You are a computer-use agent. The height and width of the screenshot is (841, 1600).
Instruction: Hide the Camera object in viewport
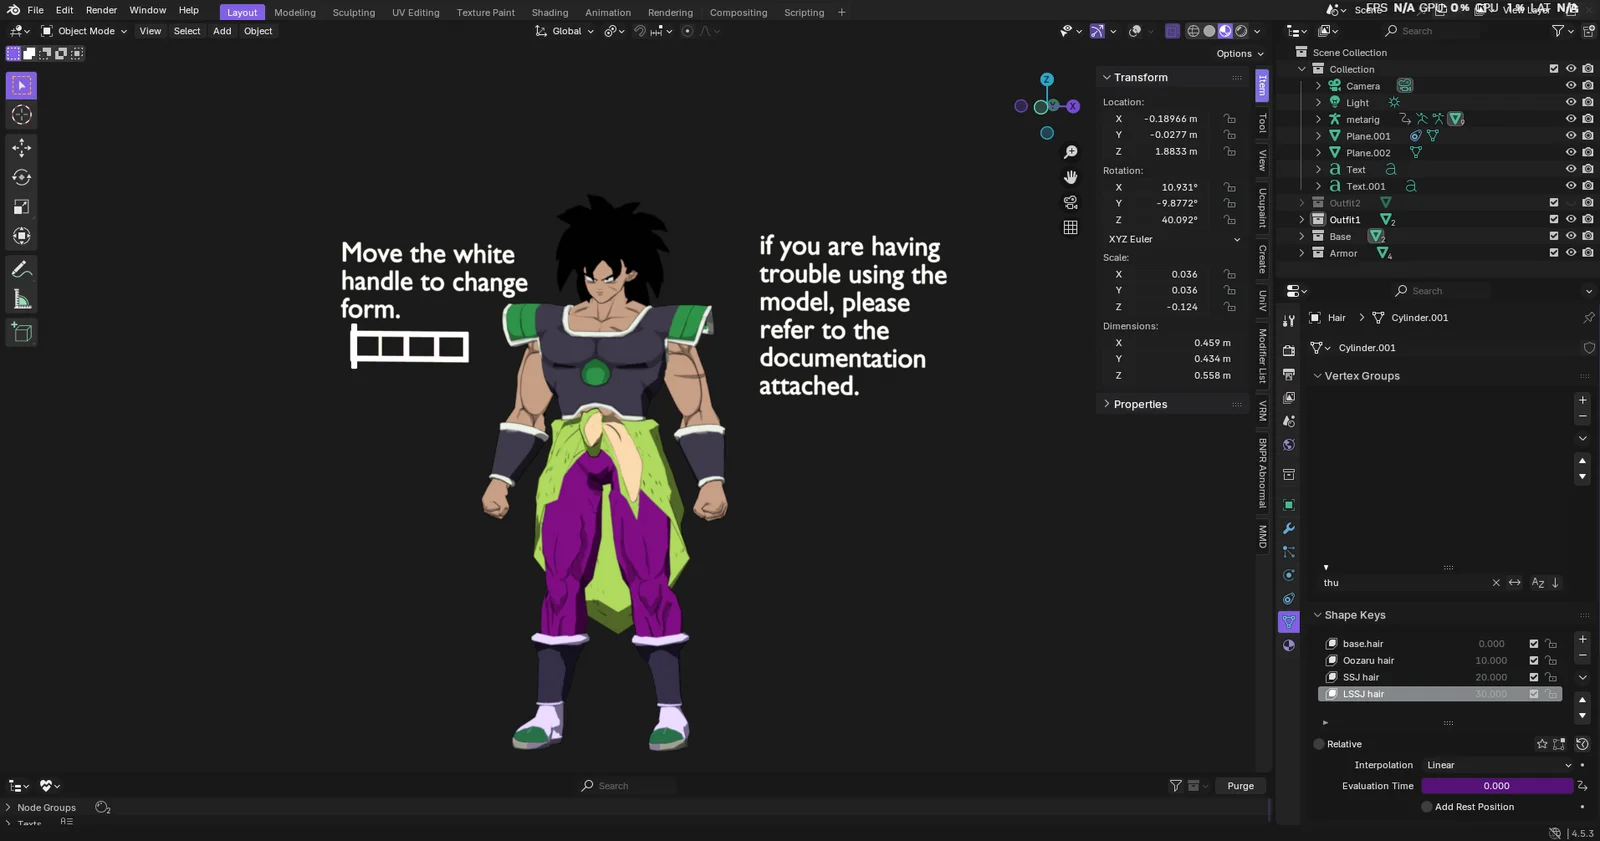[1571, 86]
